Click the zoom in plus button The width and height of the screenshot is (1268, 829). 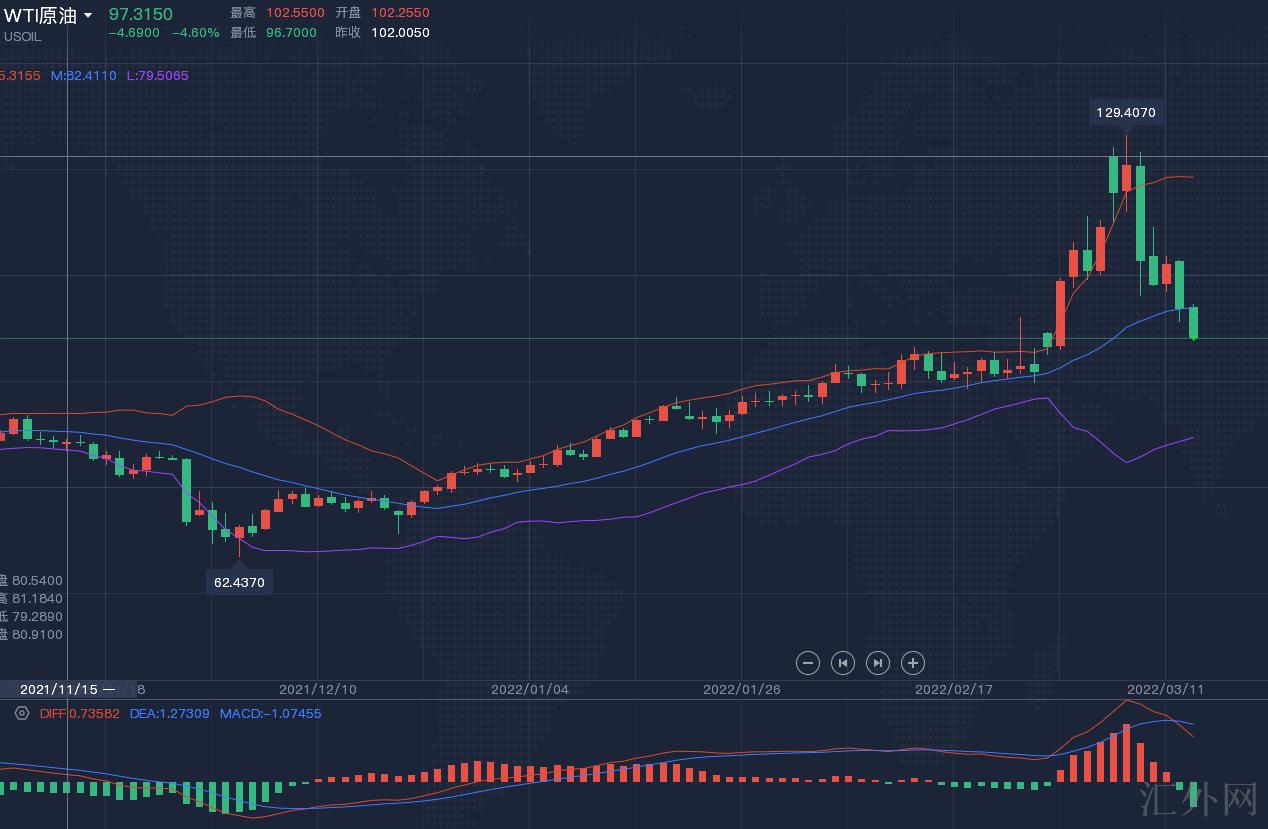[x=912, y=662]
